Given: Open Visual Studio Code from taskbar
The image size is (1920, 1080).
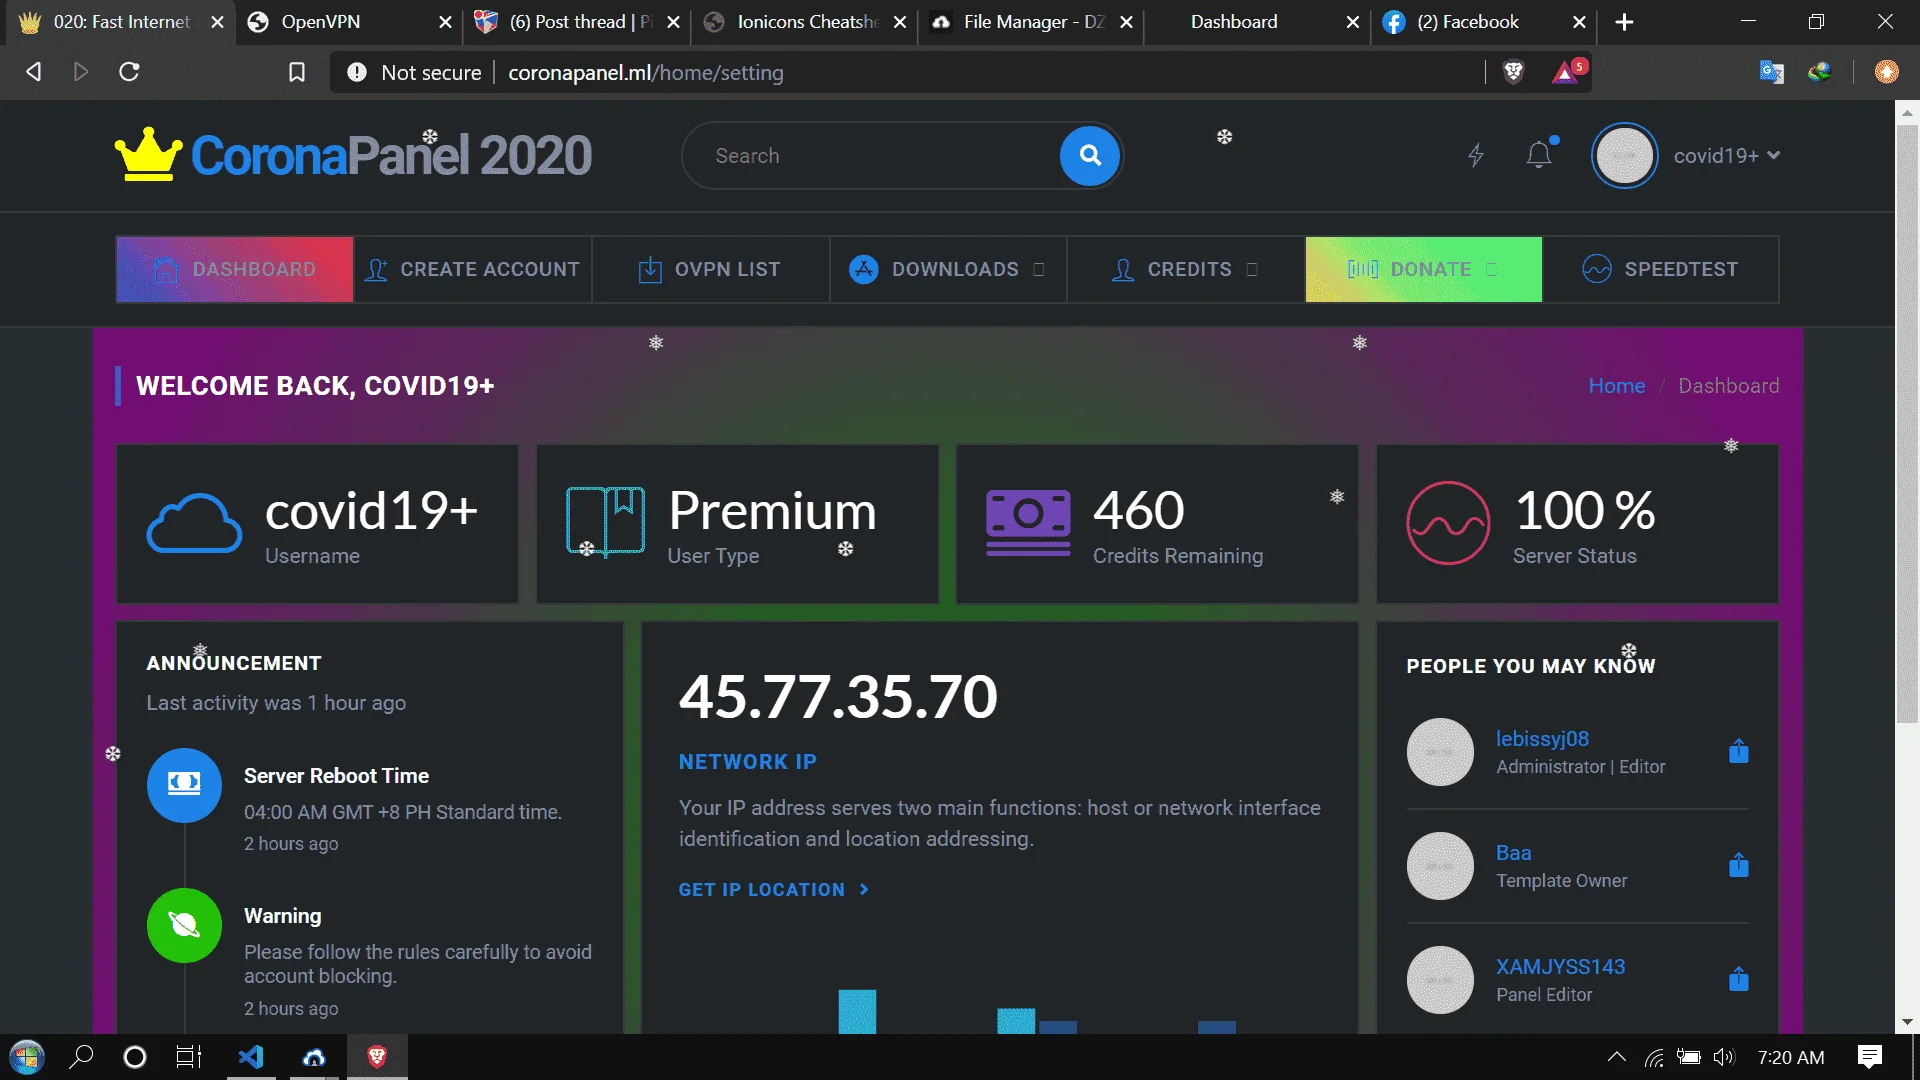Looking at the screenshot, I should click(251, 1057).
